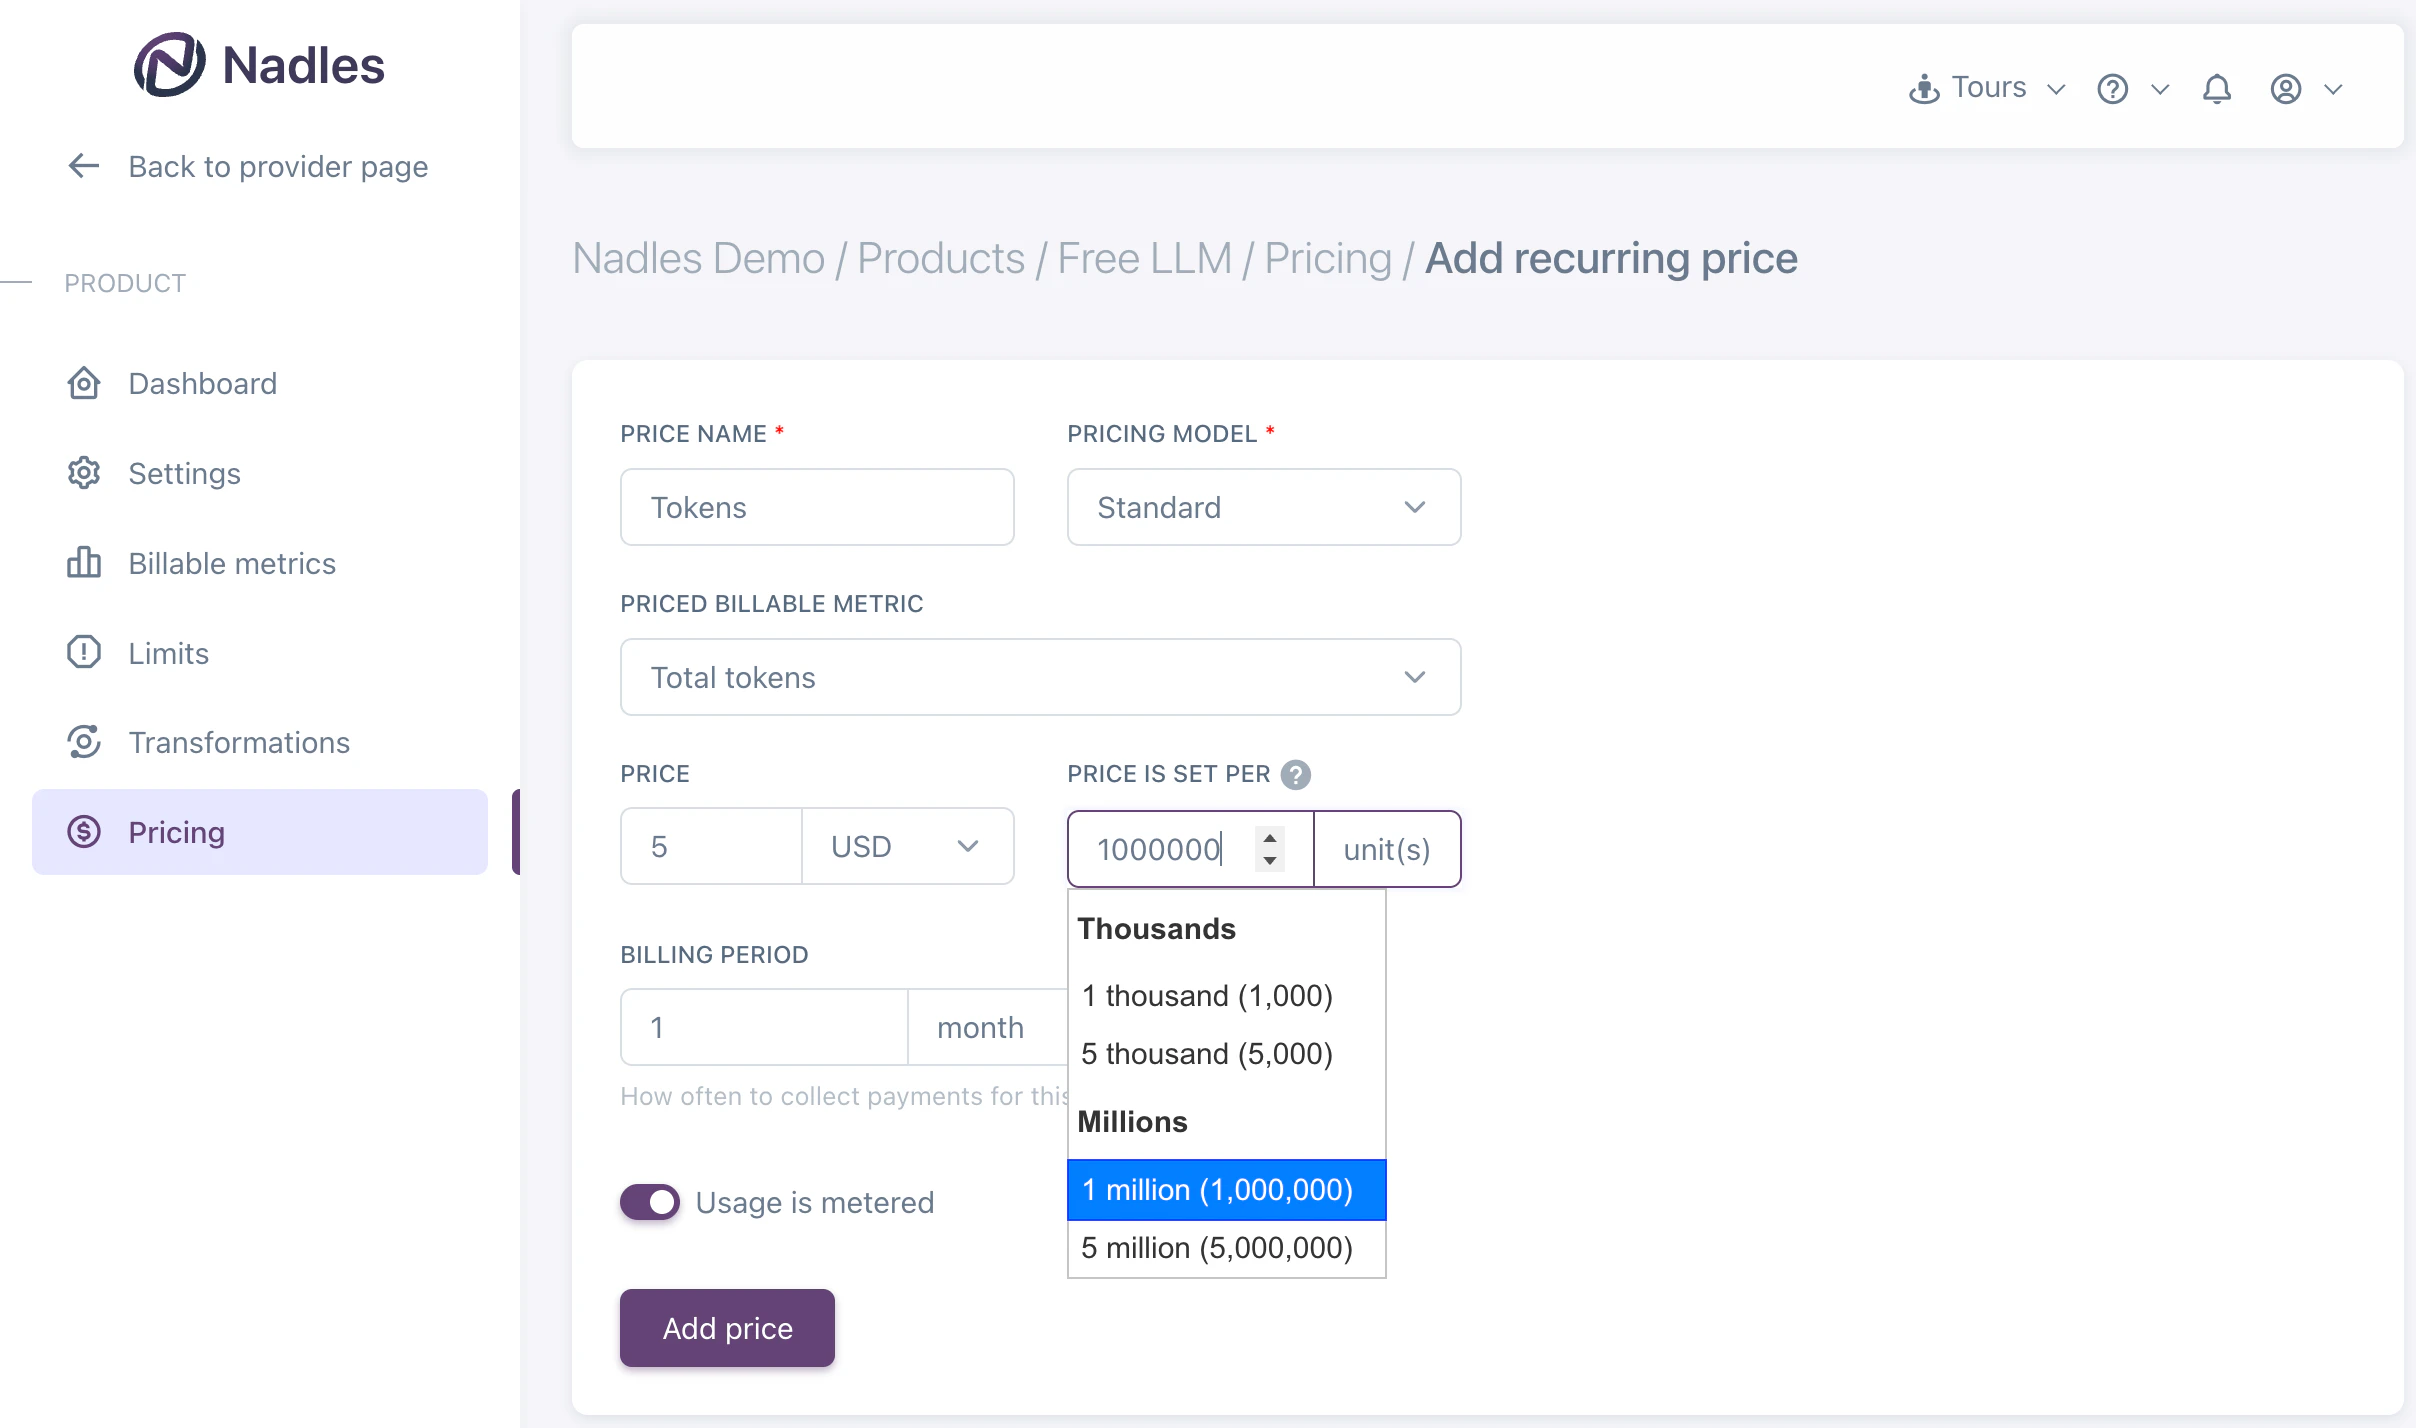Click the help question mark icon
2416x1428 pixels.
pyautogui.click(x=2112, y=88)
